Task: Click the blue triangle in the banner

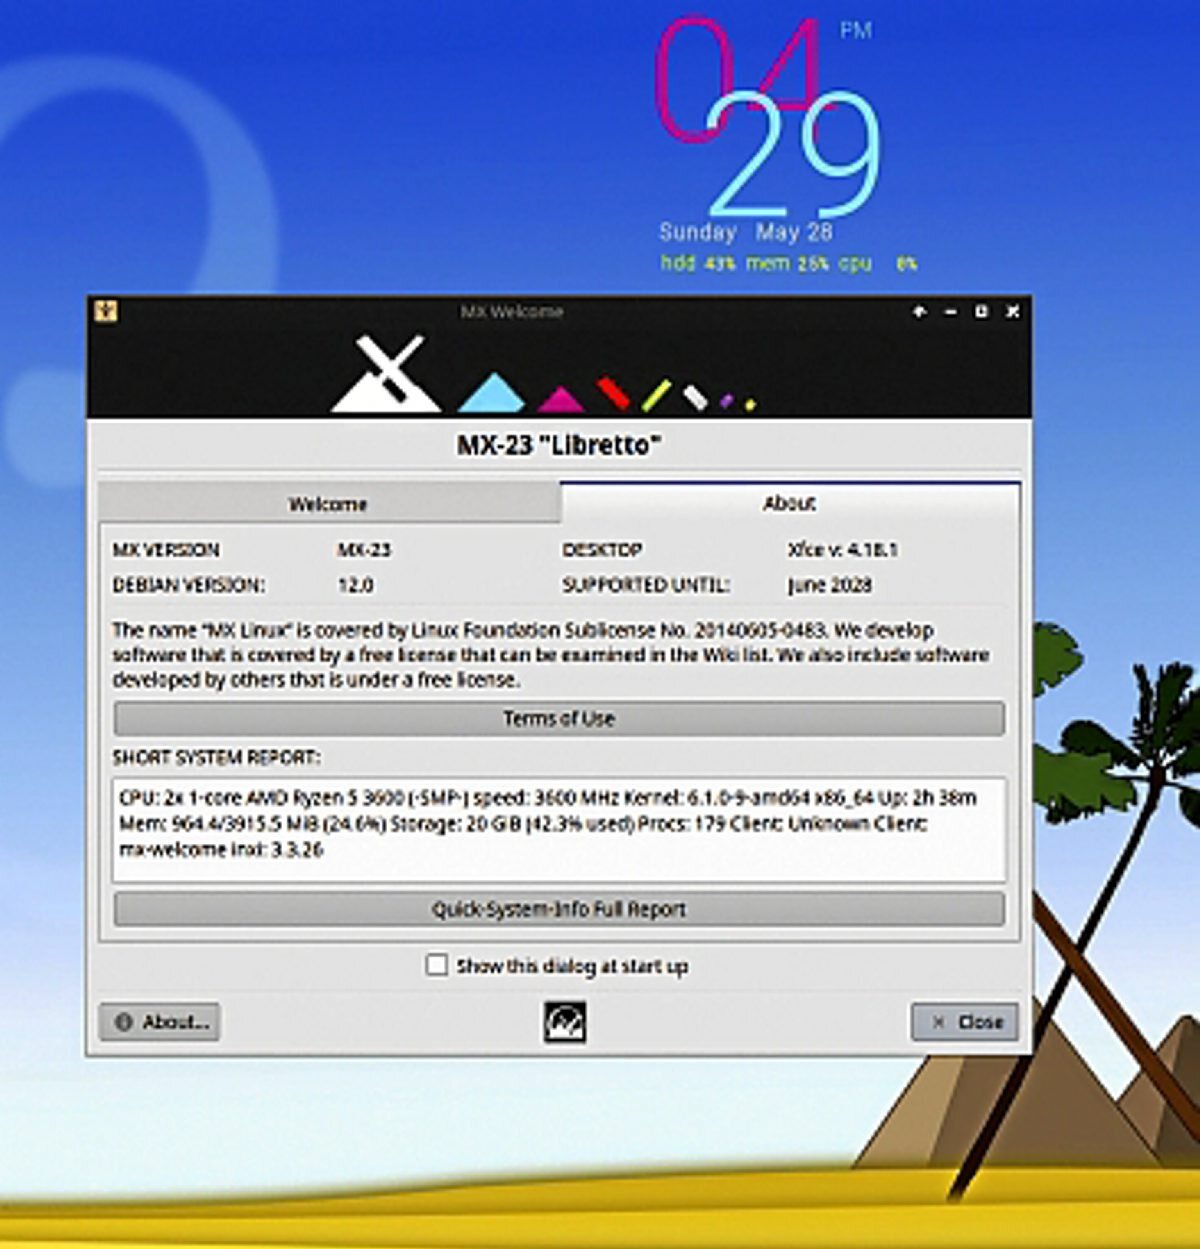Action: pos(491,393)
